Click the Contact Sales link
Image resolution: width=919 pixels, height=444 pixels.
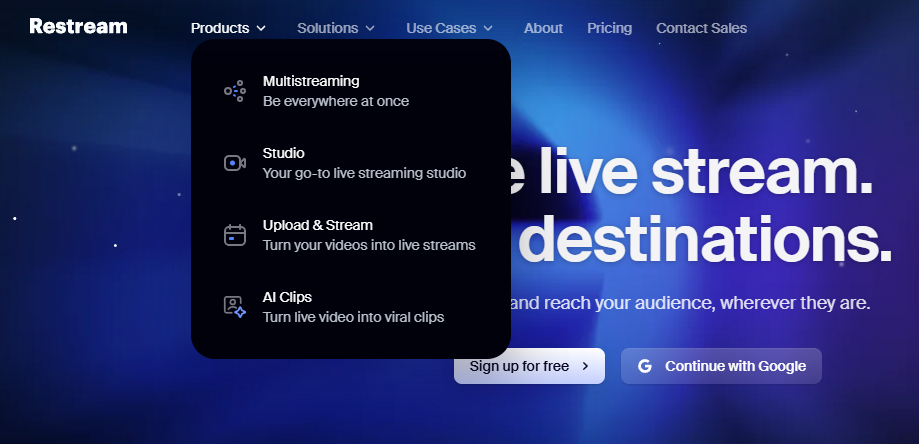[701, 28]
